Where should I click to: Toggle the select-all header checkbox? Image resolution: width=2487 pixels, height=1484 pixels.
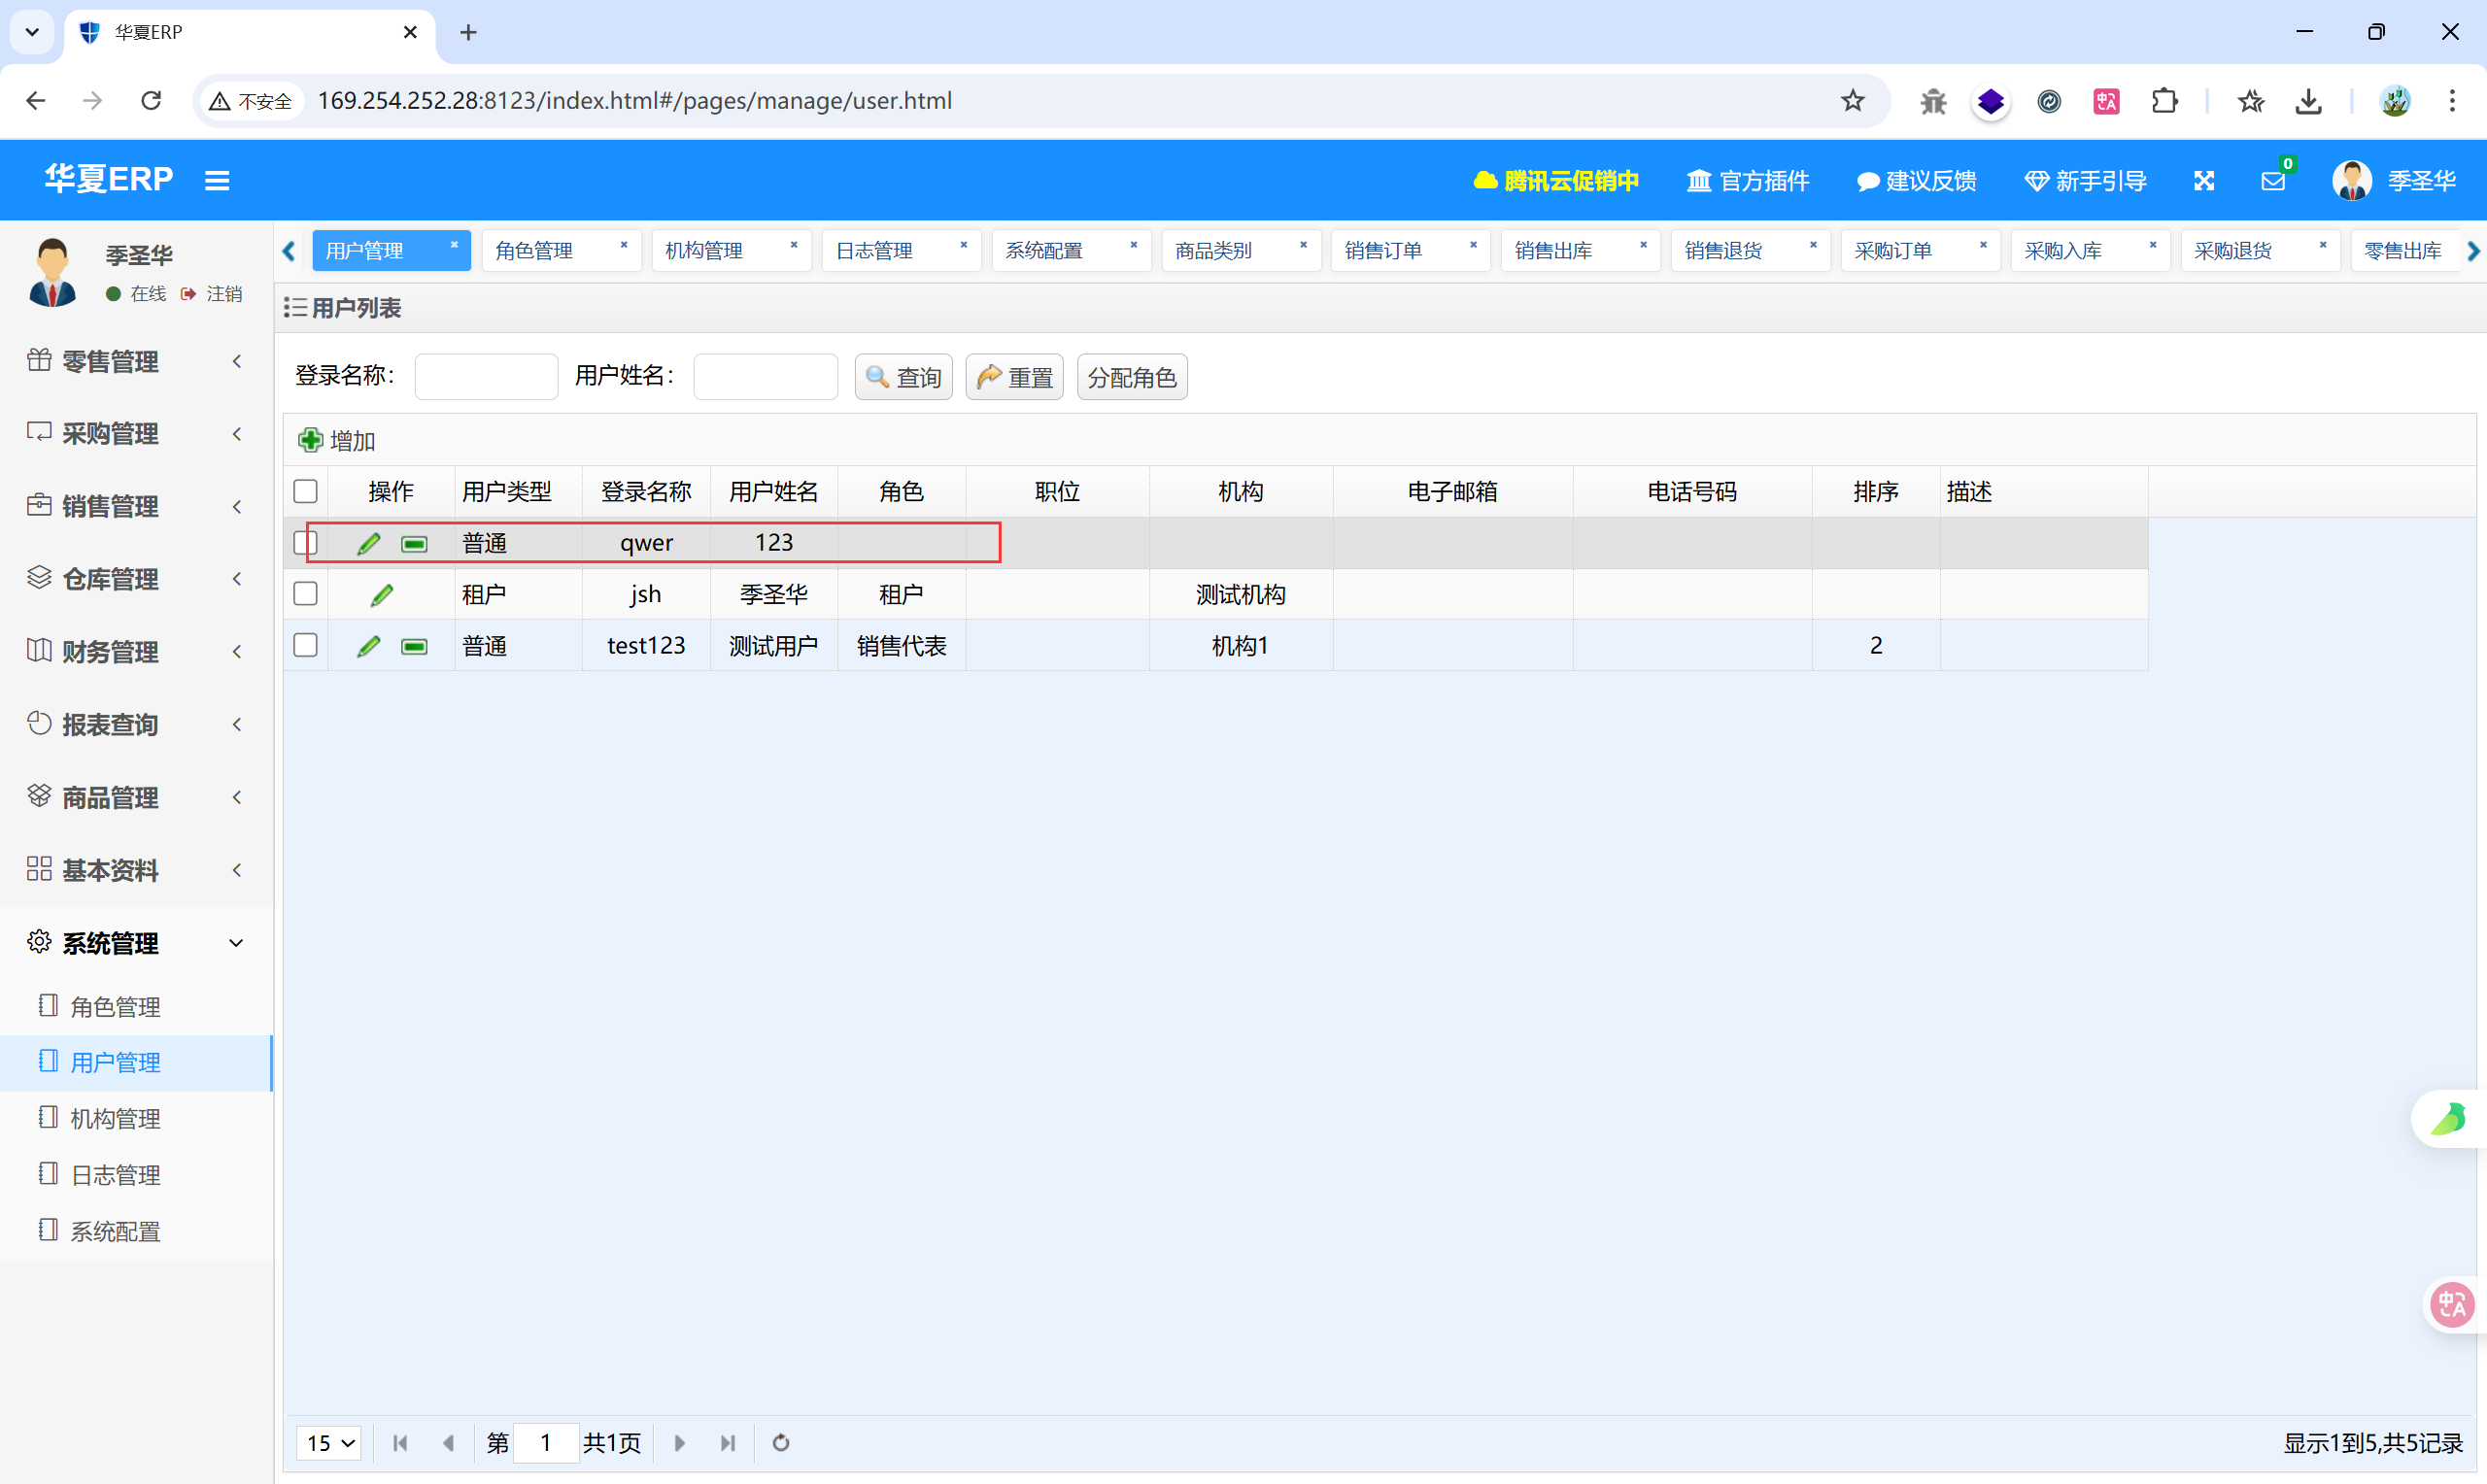point(306,491)
